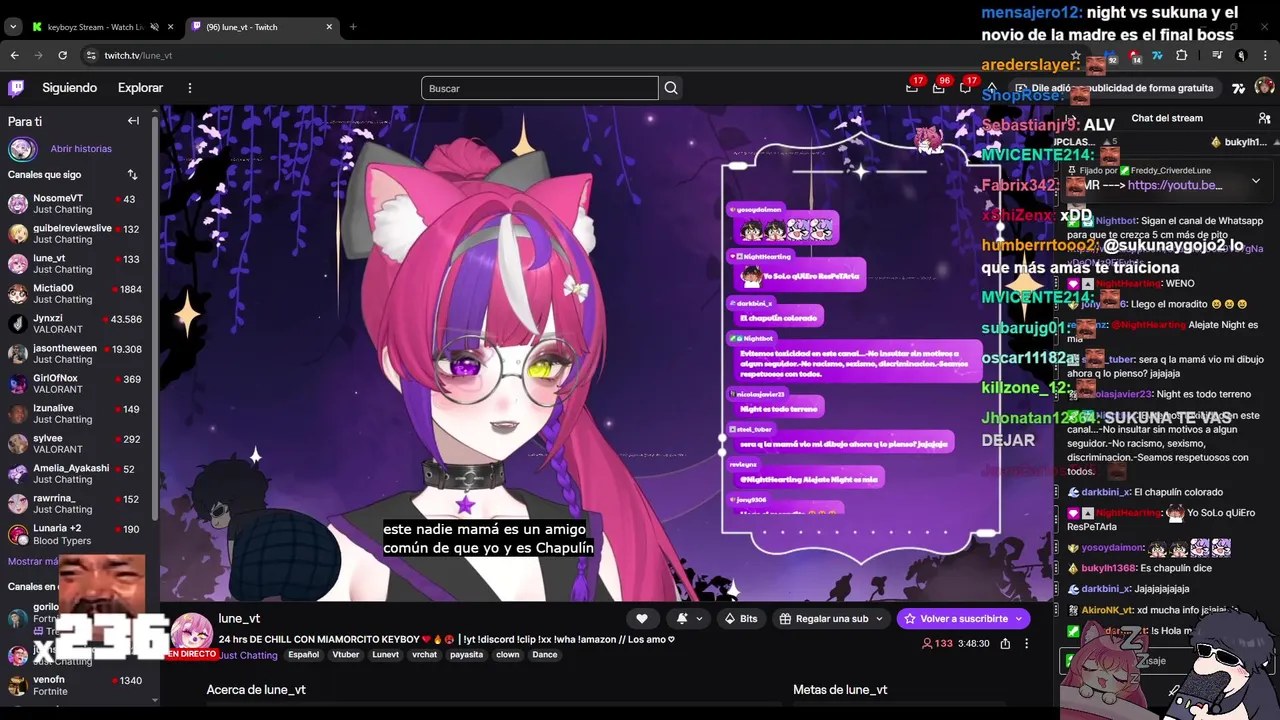
Task: Open NosomeVT channel in sidebar
Action: point(76,204)
